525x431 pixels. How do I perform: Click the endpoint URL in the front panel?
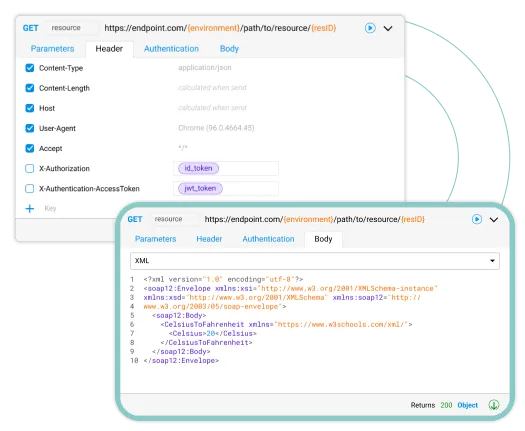pyautogui.click(x=315, y=220)
